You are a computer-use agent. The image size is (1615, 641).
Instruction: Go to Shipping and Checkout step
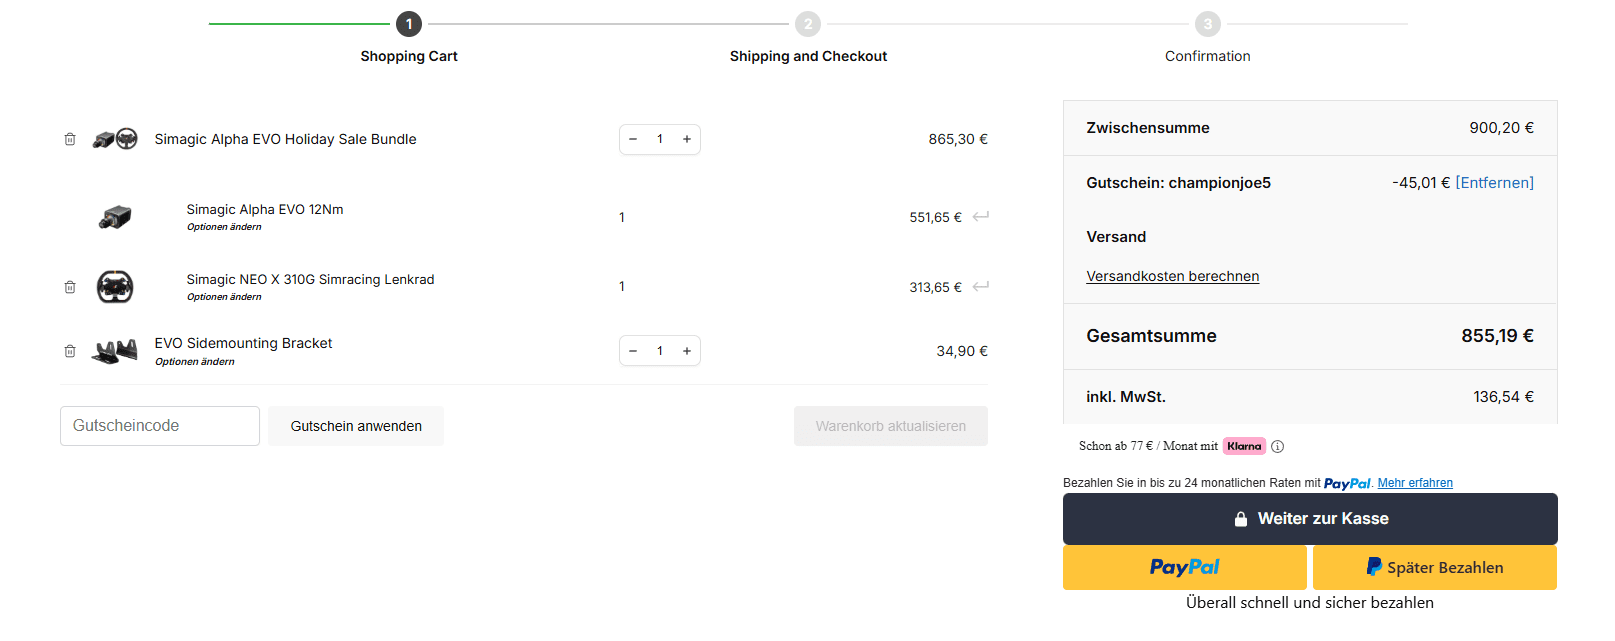pos(808,56)
